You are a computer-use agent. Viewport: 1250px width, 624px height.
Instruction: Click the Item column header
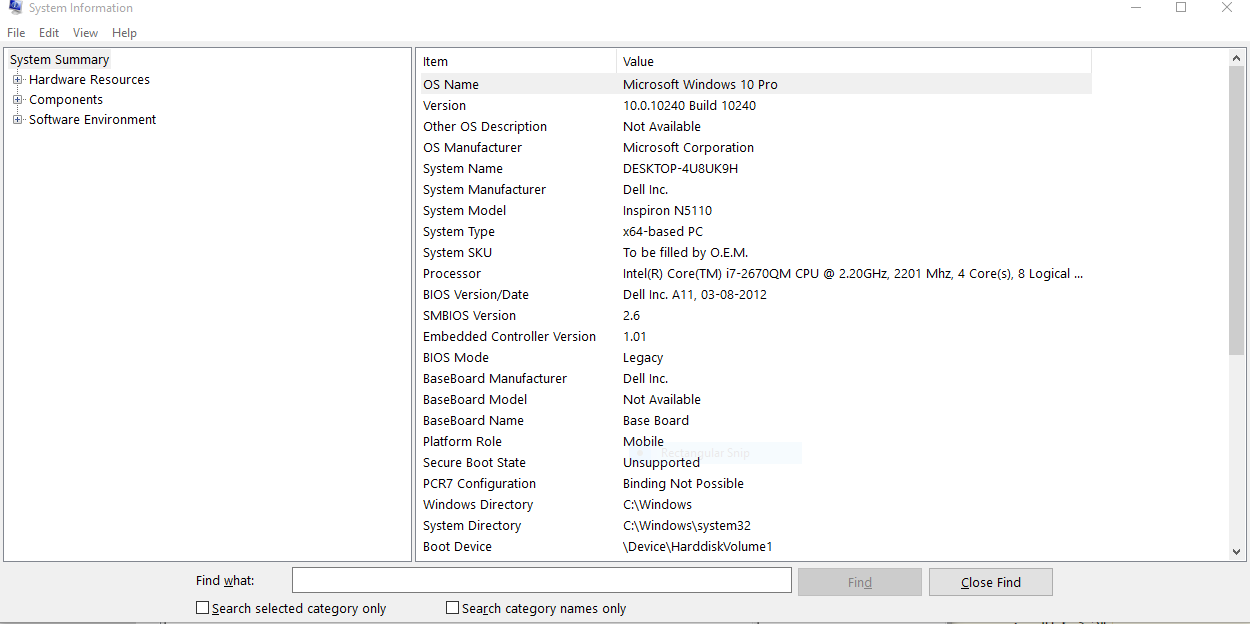click(x=516, y=62)
